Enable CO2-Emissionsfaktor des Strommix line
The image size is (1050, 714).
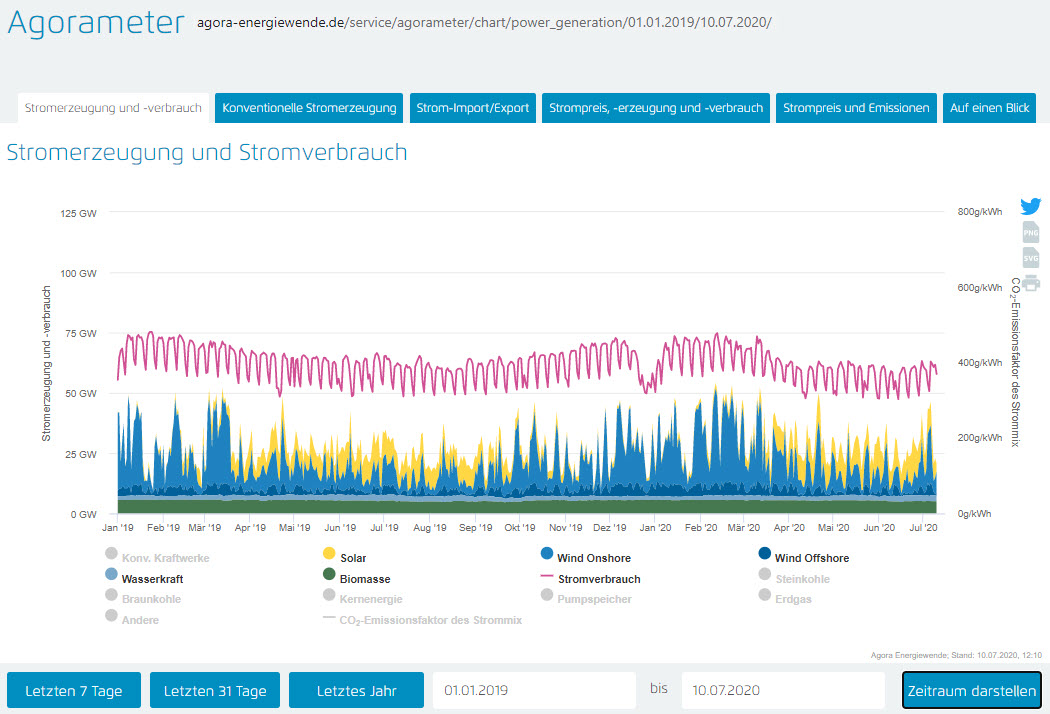click(x=430, y=620)
